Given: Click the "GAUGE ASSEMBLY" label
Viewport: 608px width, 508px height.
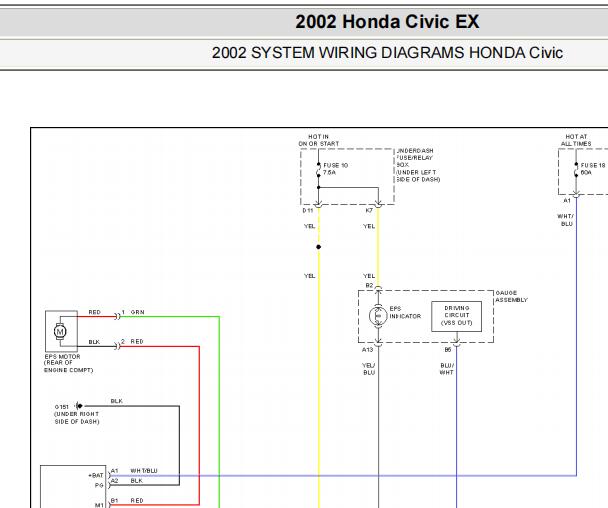Looking at the screenshot, I should (511, 296).
